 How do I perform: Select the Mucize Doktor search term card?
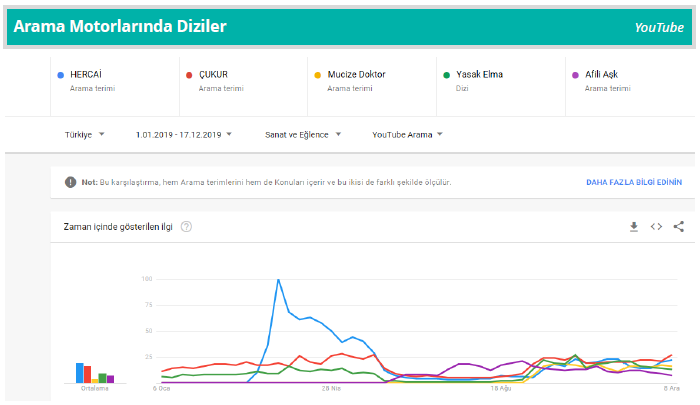(372, 86)
